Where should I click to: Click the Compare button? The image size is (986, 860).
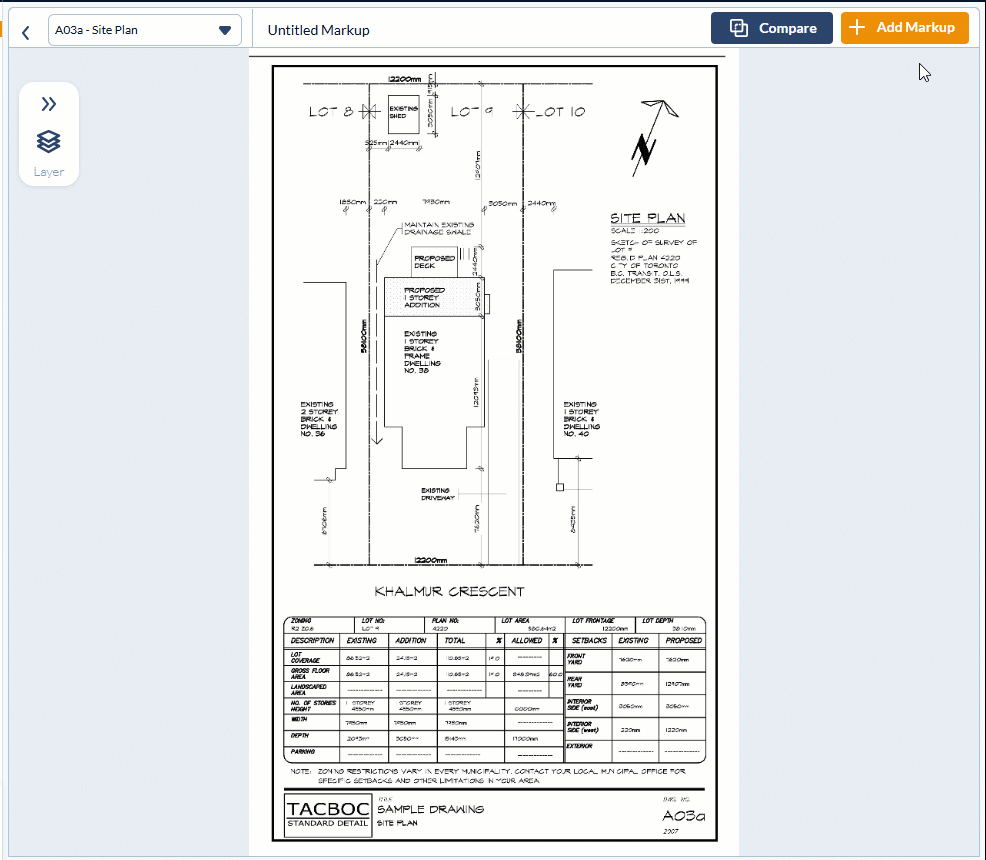coord(772,28)
